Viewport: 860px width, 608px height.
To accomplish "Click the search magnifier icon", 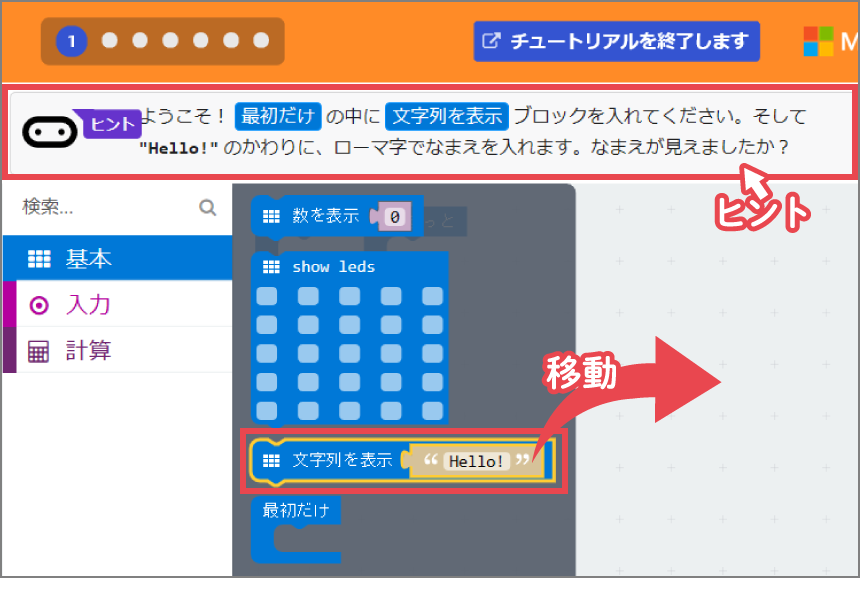I will coord(207,207).
